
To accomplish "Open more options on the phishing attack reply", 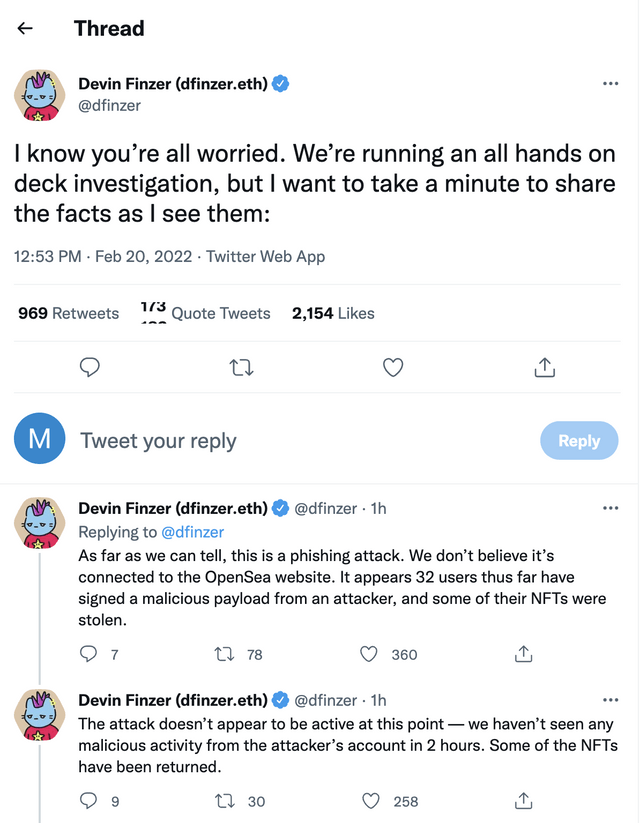I will click(610, 508).
